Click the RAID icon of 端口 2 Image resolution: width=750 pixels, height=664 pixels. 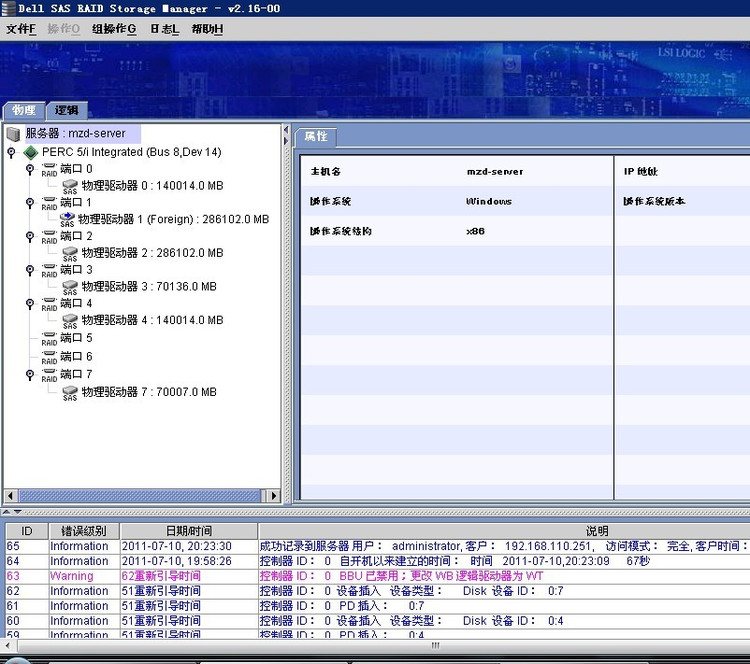(x=49, y=237)
